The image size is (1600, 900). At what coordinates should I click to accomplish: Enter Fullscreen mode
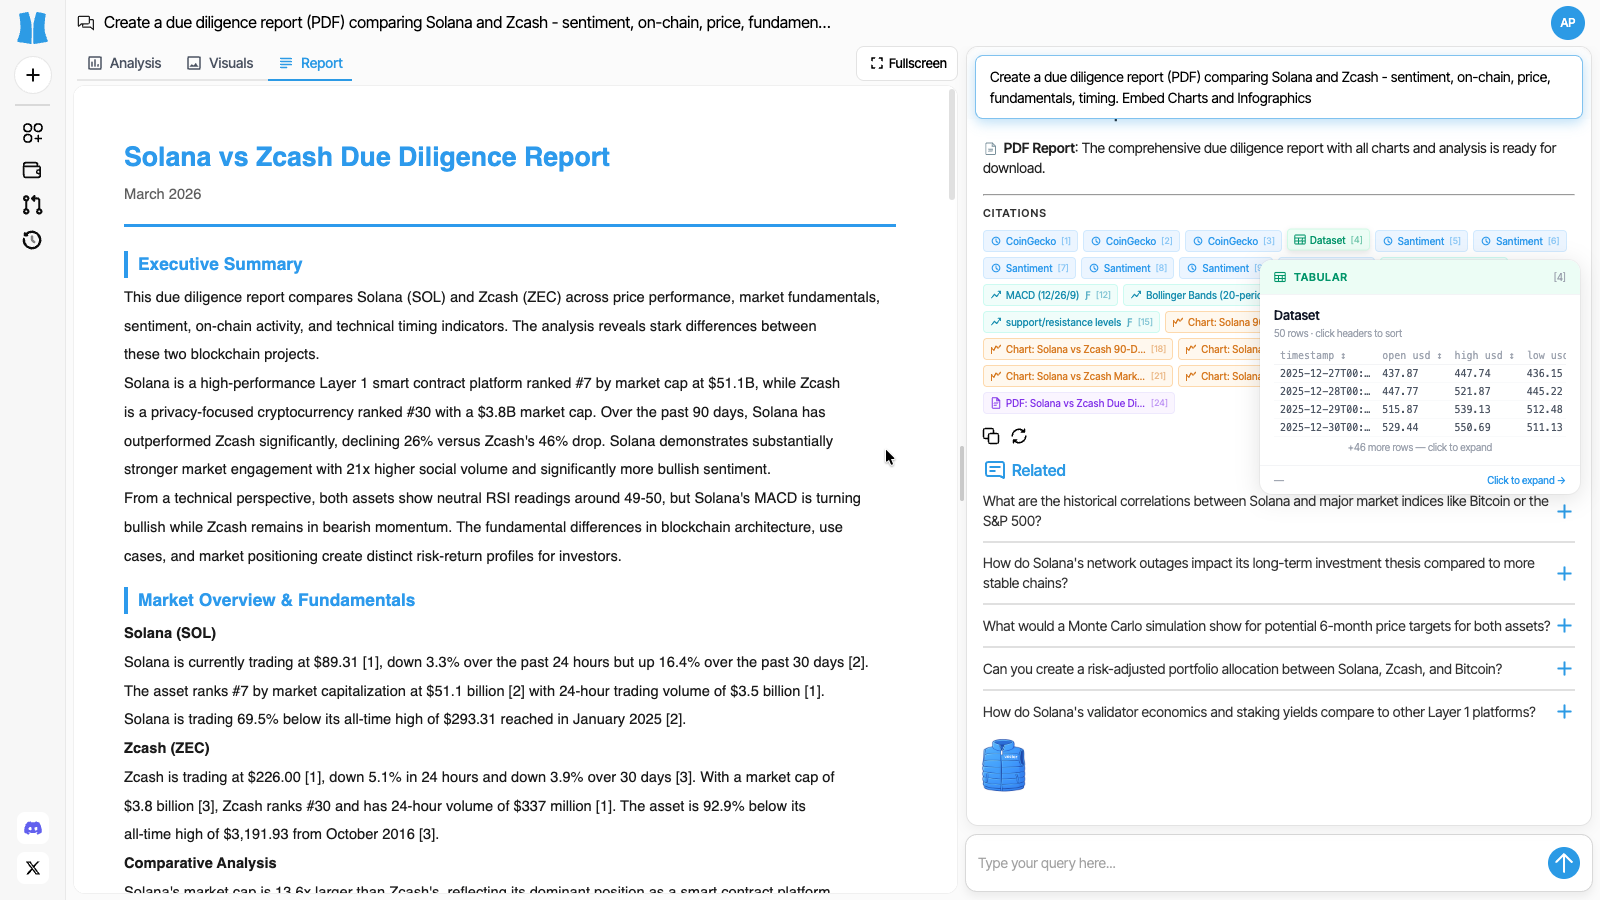[x=906, y=63]
